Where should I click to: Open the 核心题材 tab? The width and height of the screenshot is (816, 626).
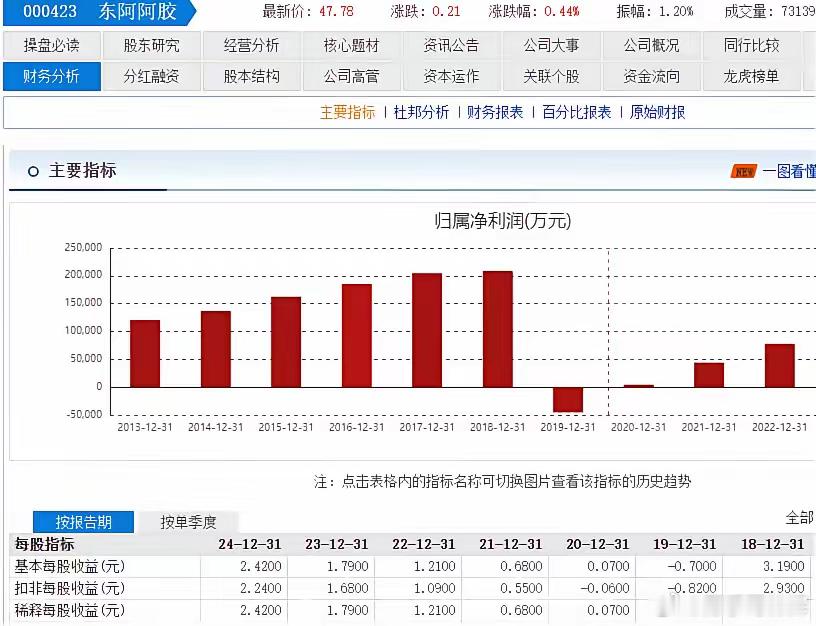click(351, 46)
